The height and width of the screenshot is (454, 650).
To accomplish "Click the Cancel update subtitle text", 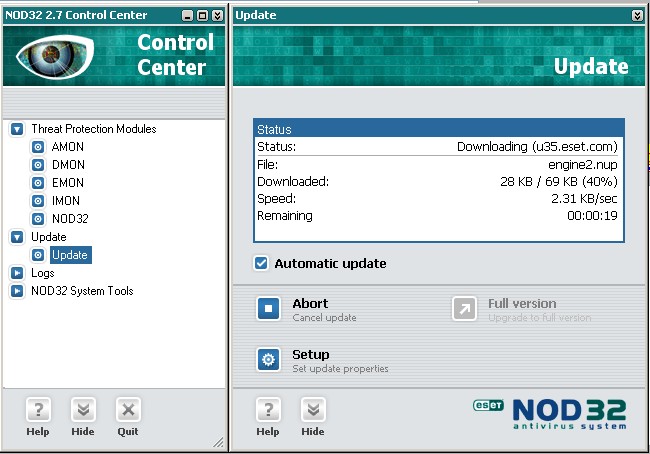I will point(324,318).
